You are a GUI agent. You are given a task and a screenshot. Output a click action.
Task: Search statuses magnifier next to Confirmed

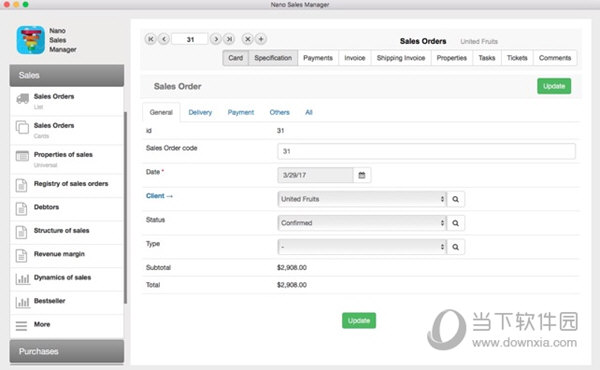point(455,223)
